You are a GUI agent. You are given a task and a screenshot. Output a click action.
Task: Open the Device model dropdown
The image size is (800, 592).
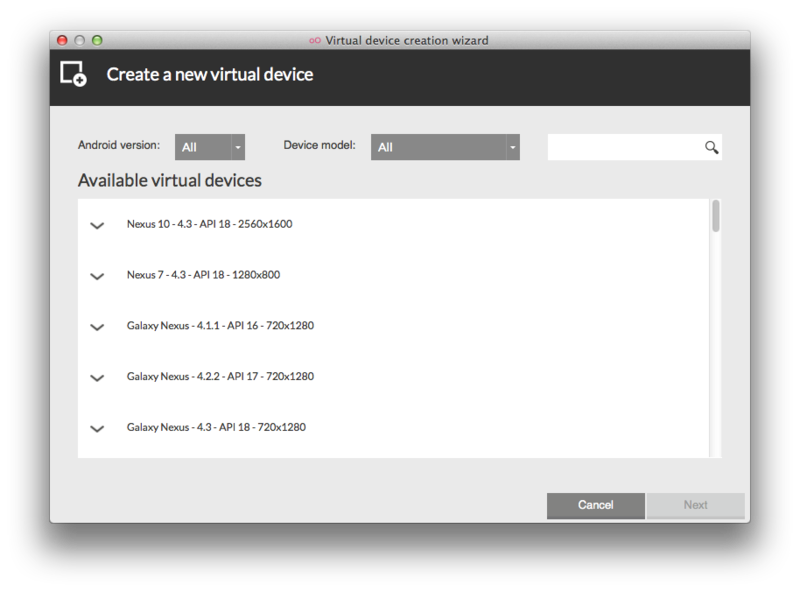click(445, 147)
